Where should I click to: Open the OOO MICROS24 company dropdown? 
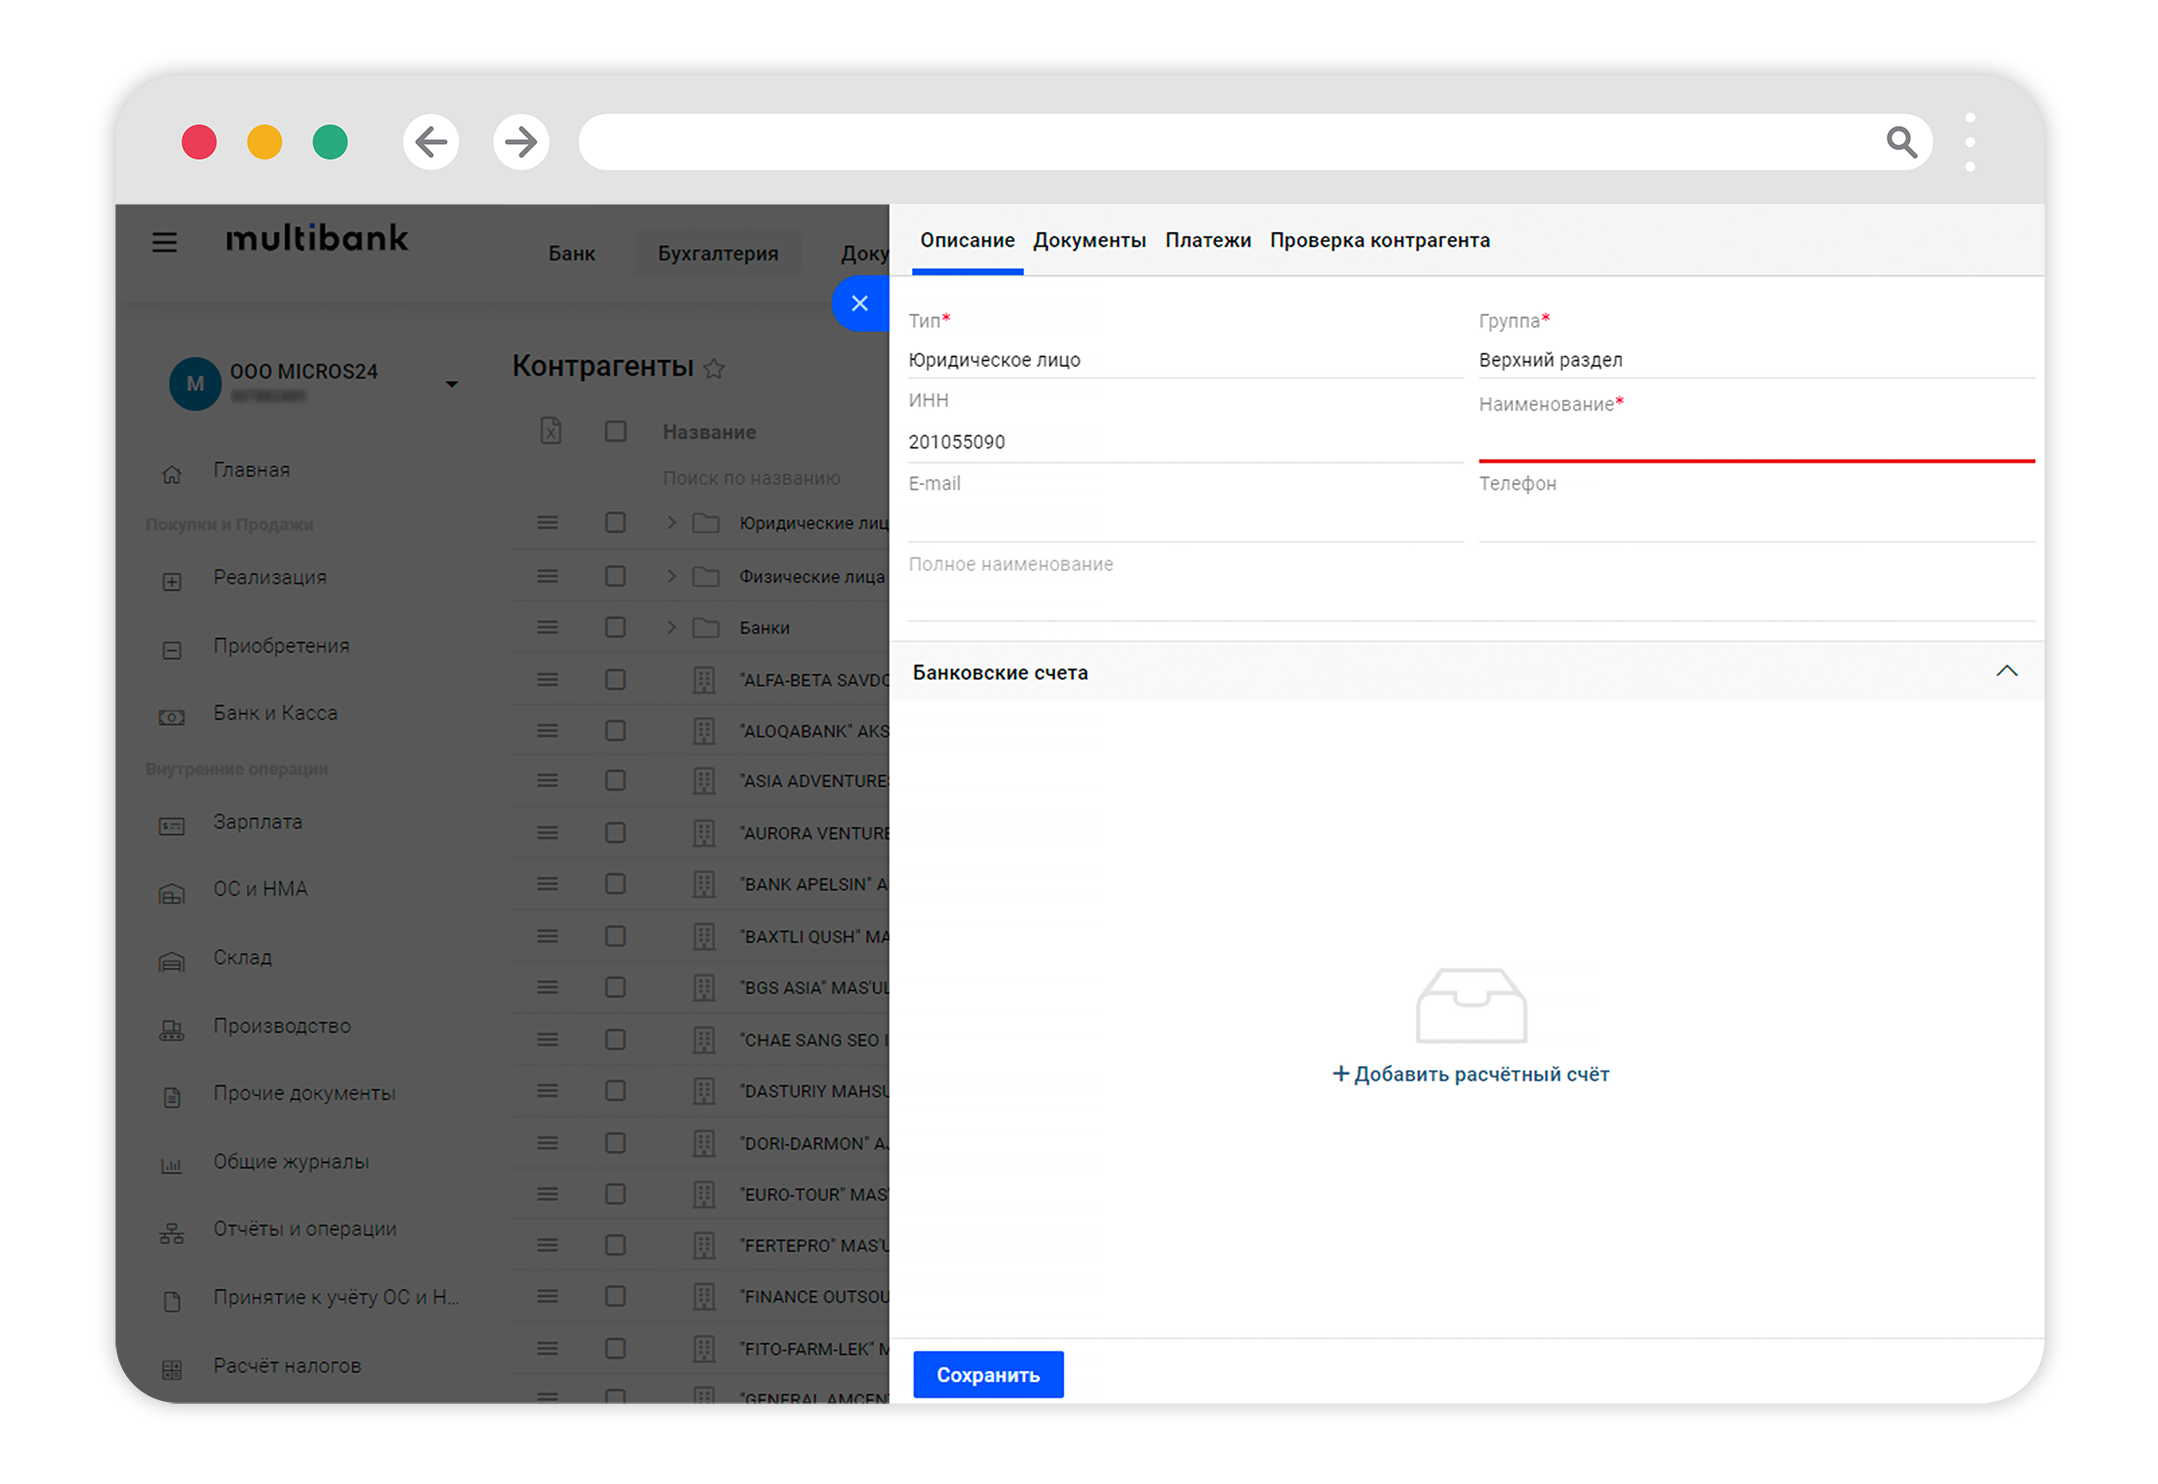pyautogui.click(x=452, y=384)
